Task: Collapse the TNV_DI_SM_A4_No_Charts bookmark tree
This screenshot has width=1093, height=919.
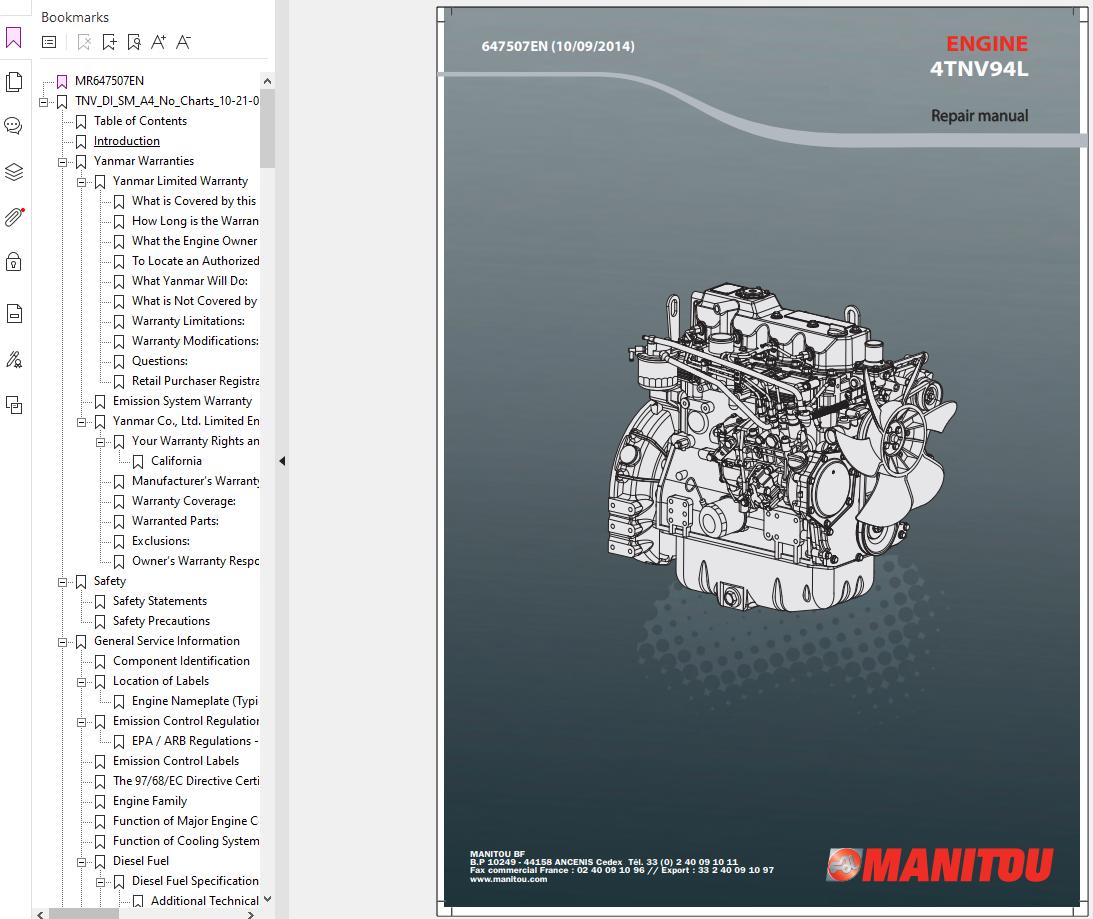Action: coord(43,102)
